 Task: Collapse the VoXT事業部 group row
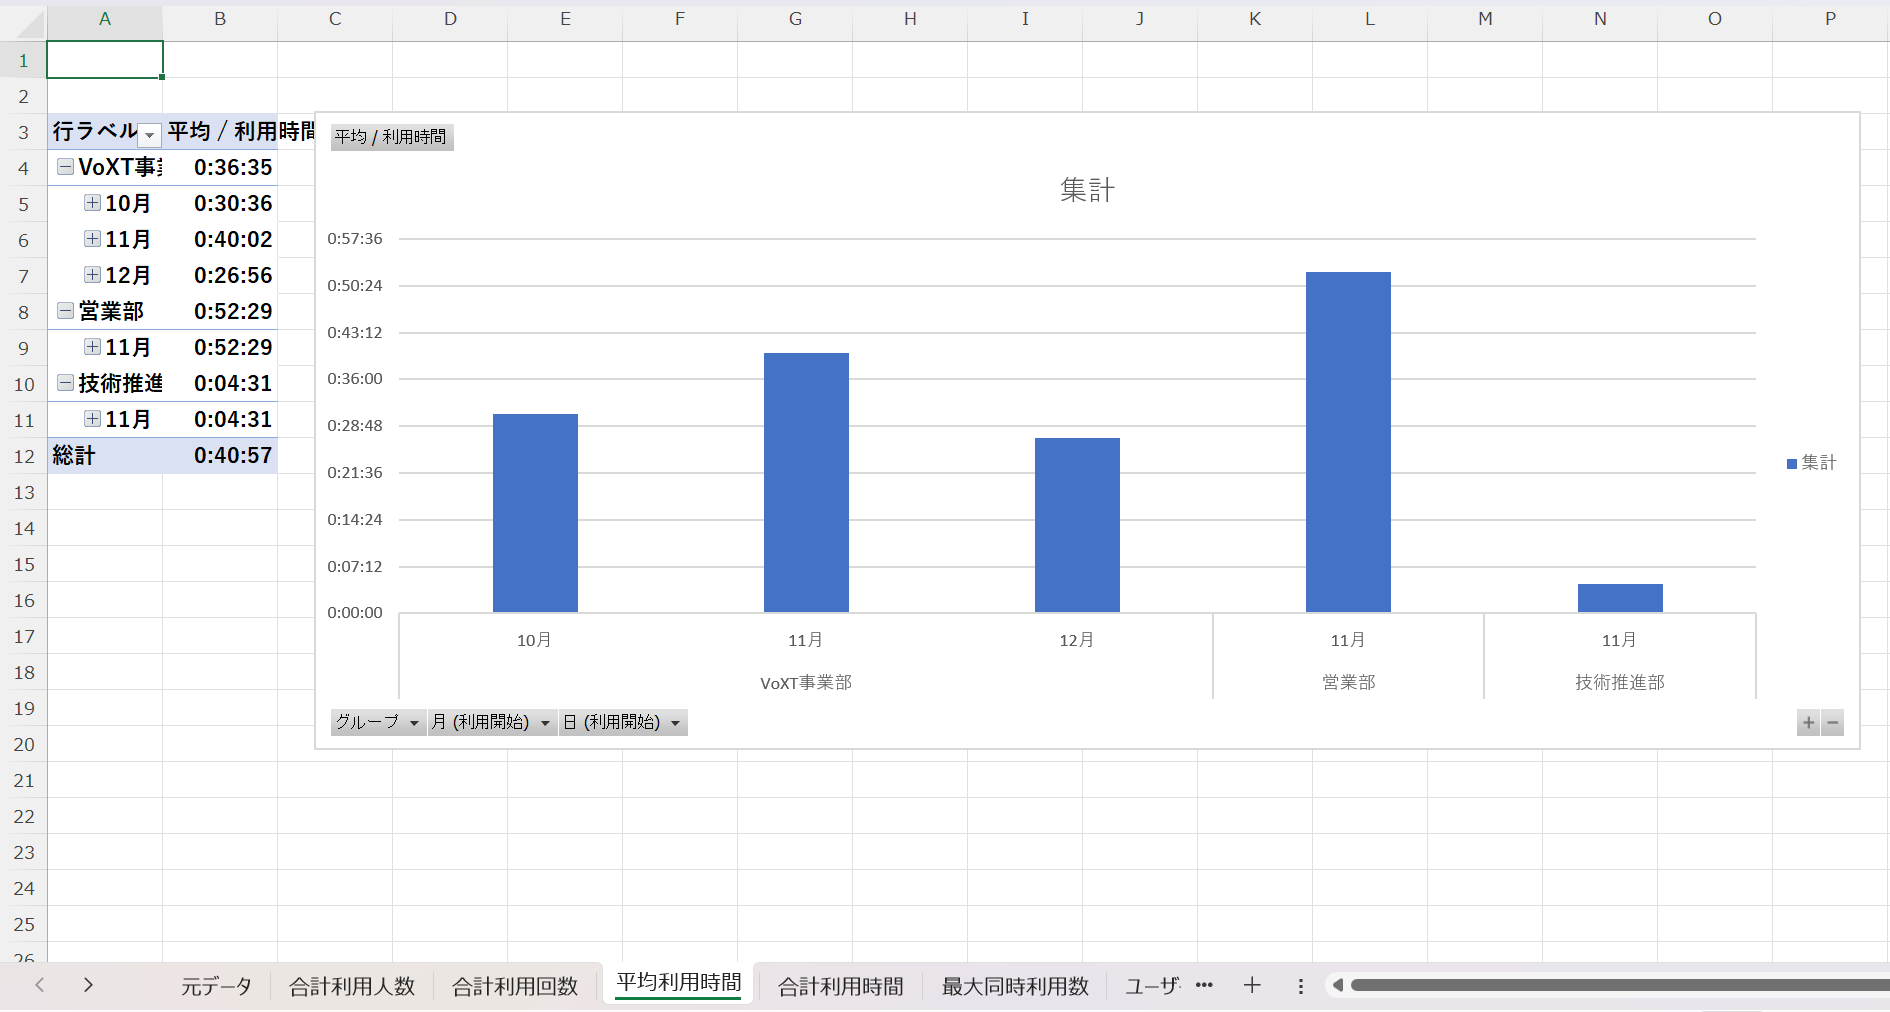tap(65, 167)
